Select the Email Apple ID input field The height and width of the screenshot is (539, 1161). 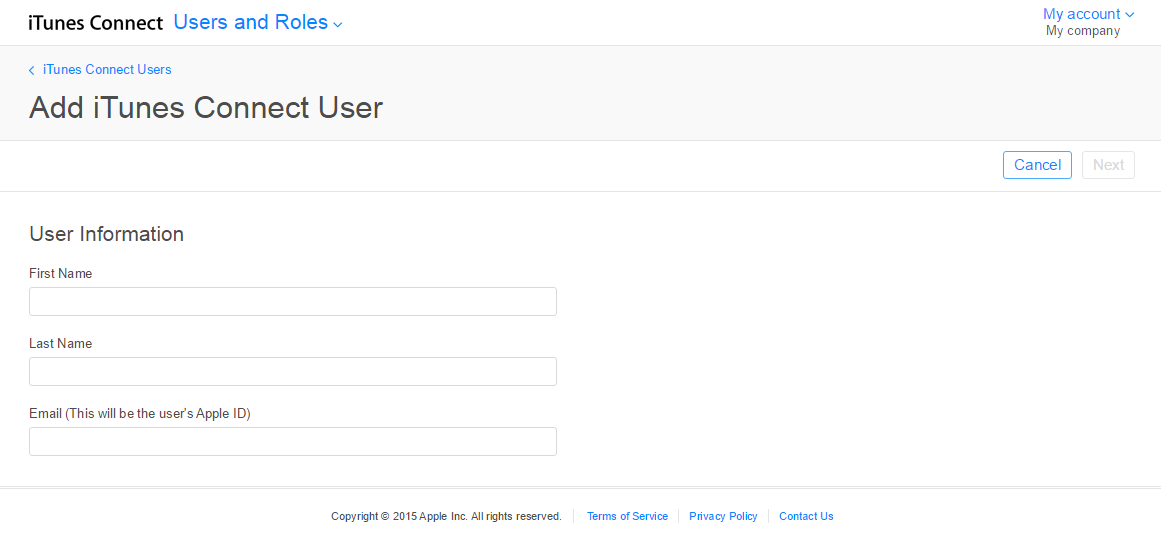[x=292, y=442]
